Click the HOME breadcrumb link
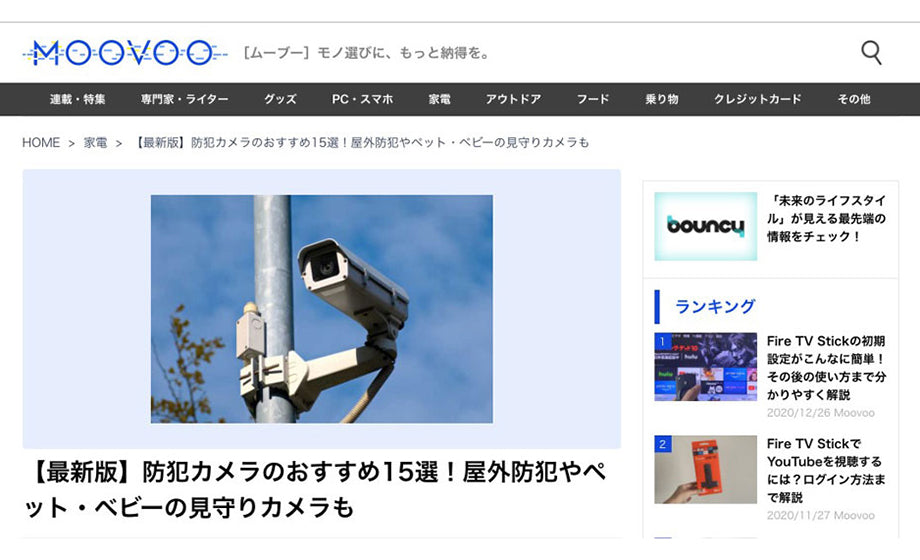 pyautogui.click(x=41, y=143)
